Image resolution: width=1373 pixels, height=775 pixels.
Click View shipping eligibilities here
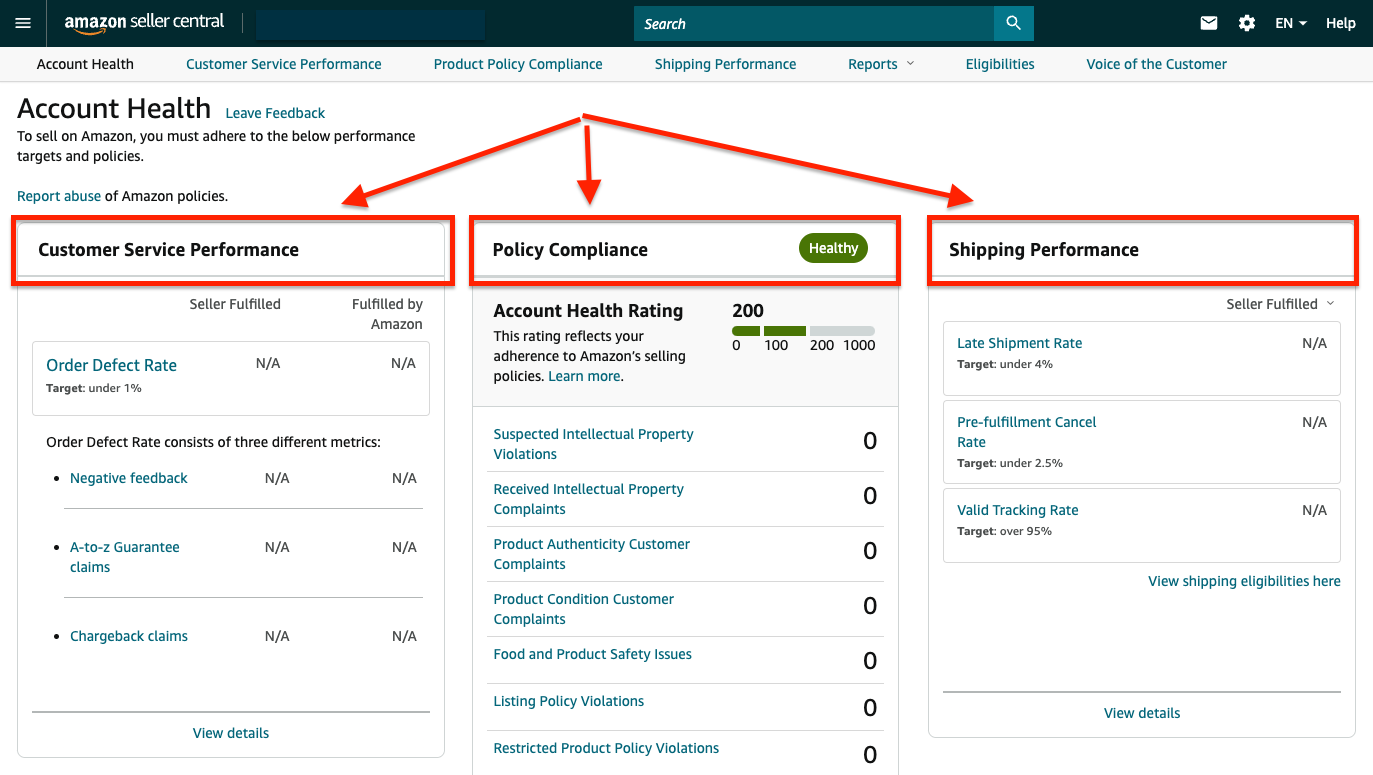(x=1244, y=581)
